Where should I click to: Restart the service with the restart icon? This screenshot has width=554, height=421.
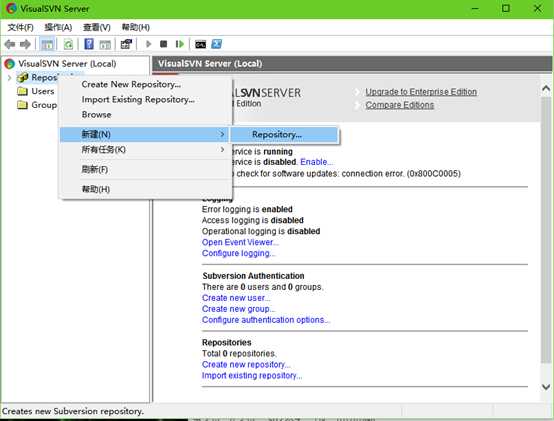(180, 44)
